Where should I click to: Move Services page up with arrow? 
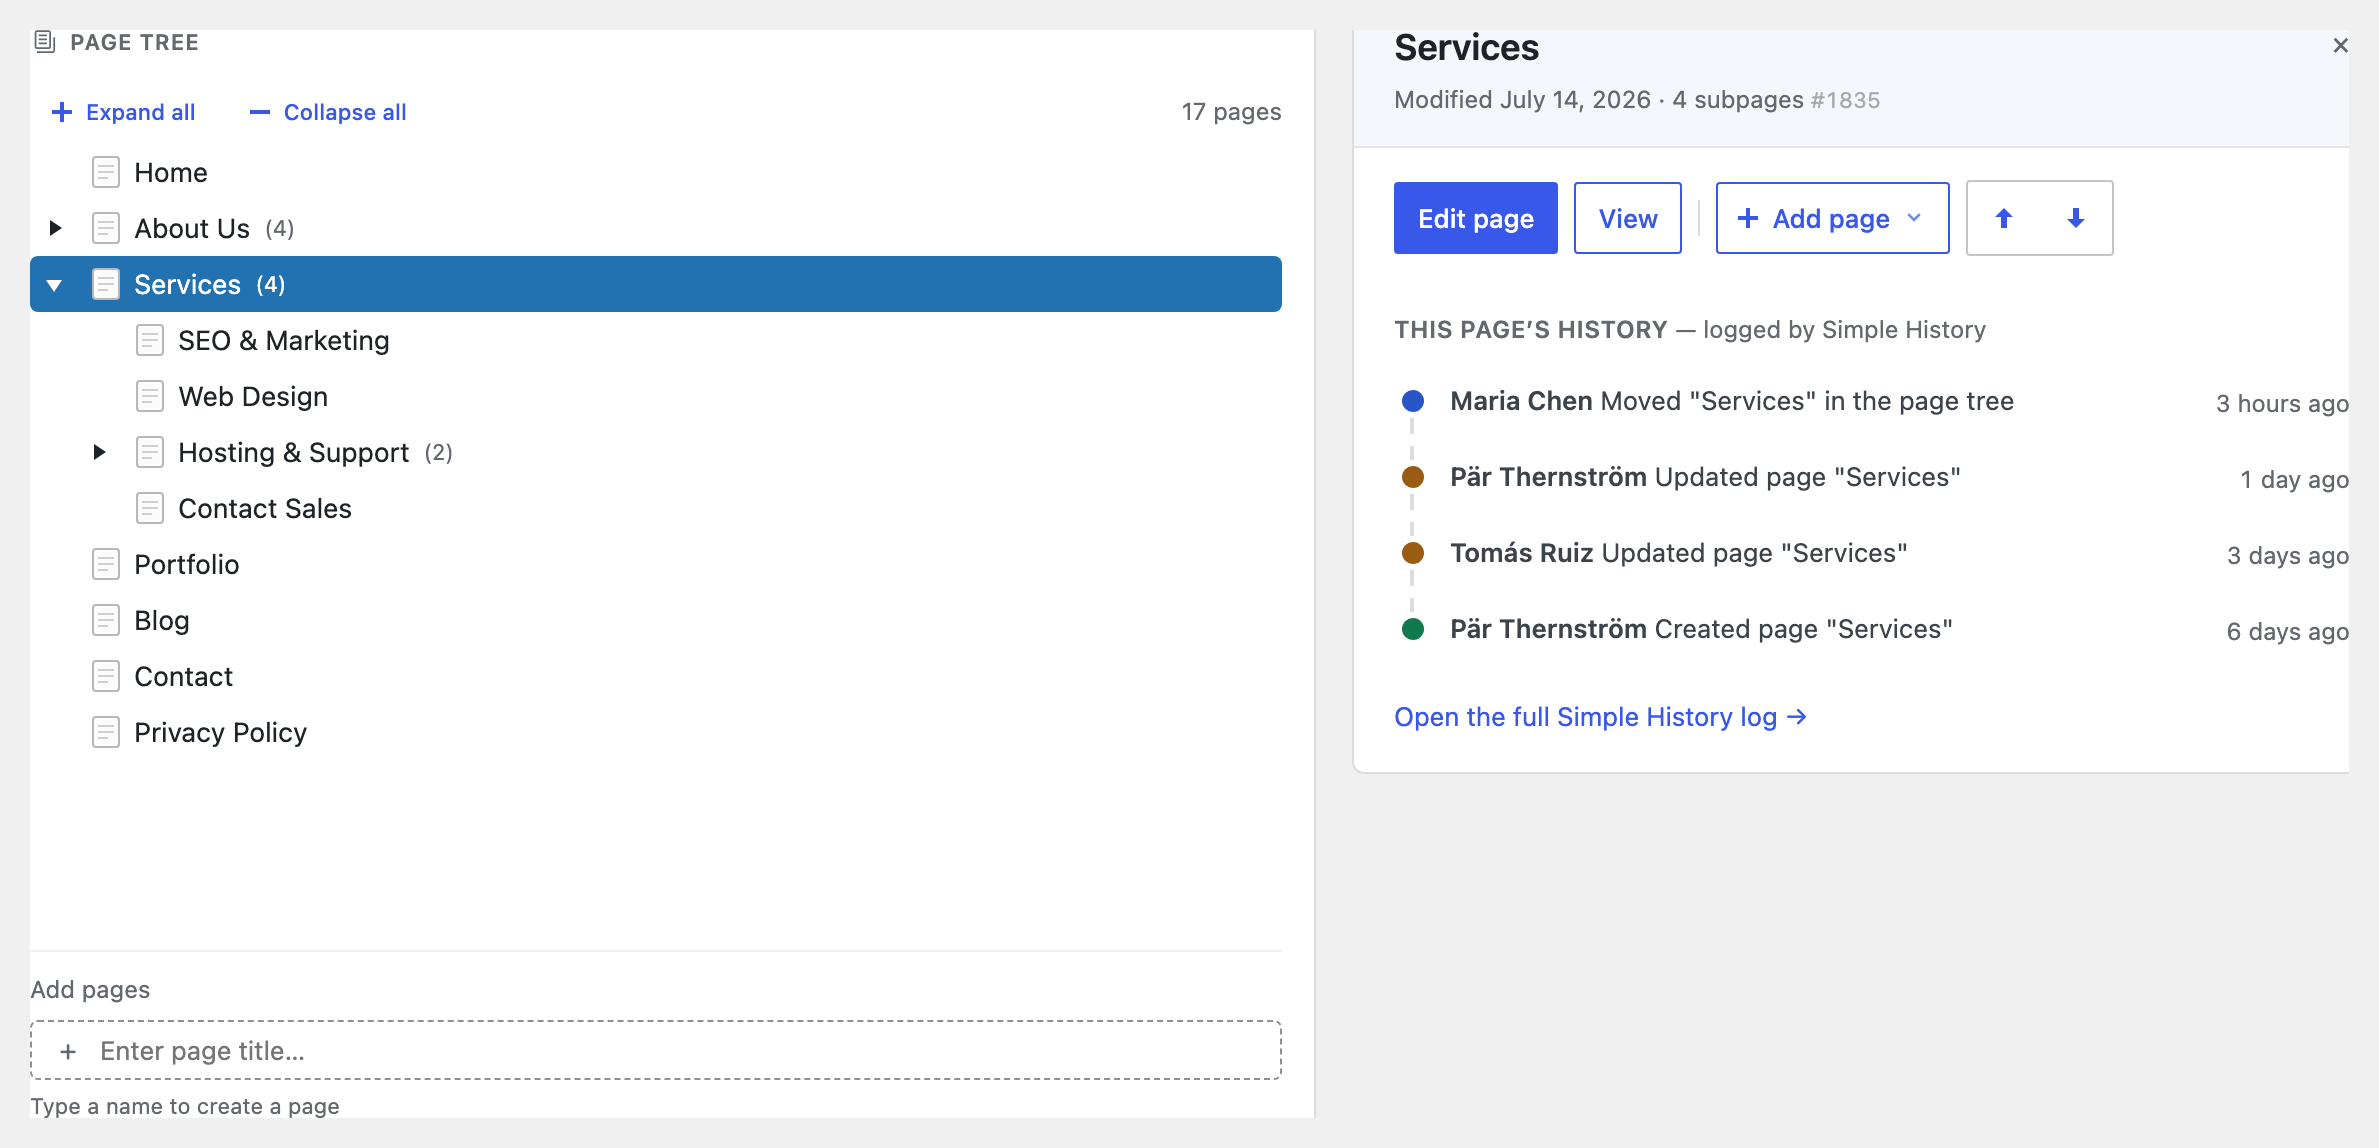2004,218
